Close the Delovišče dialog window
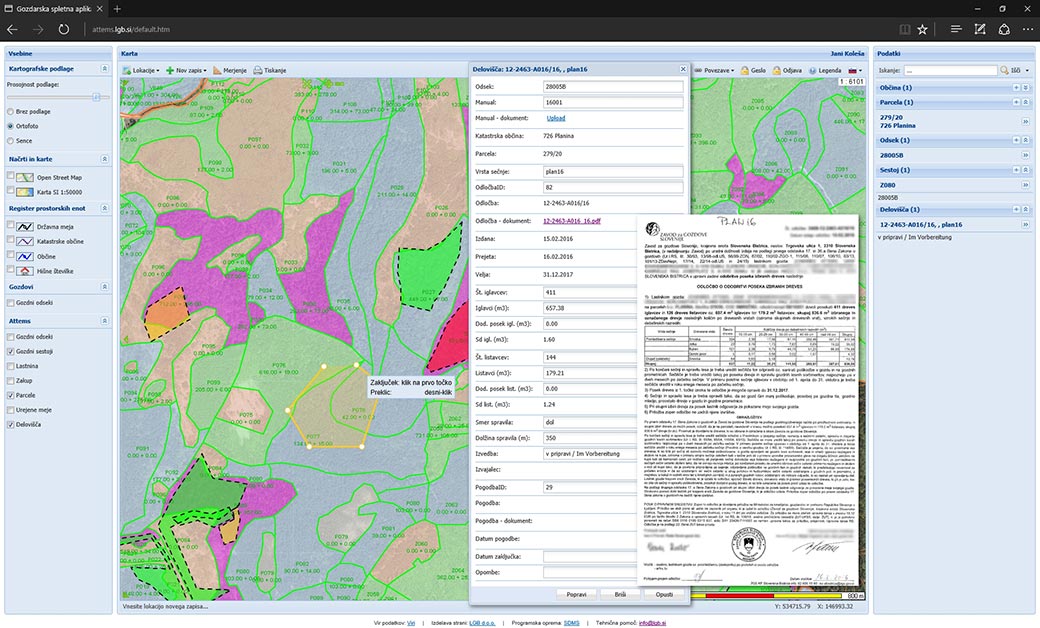The width and height of the screenshot is (1040, 628). [x=684, y=69]
